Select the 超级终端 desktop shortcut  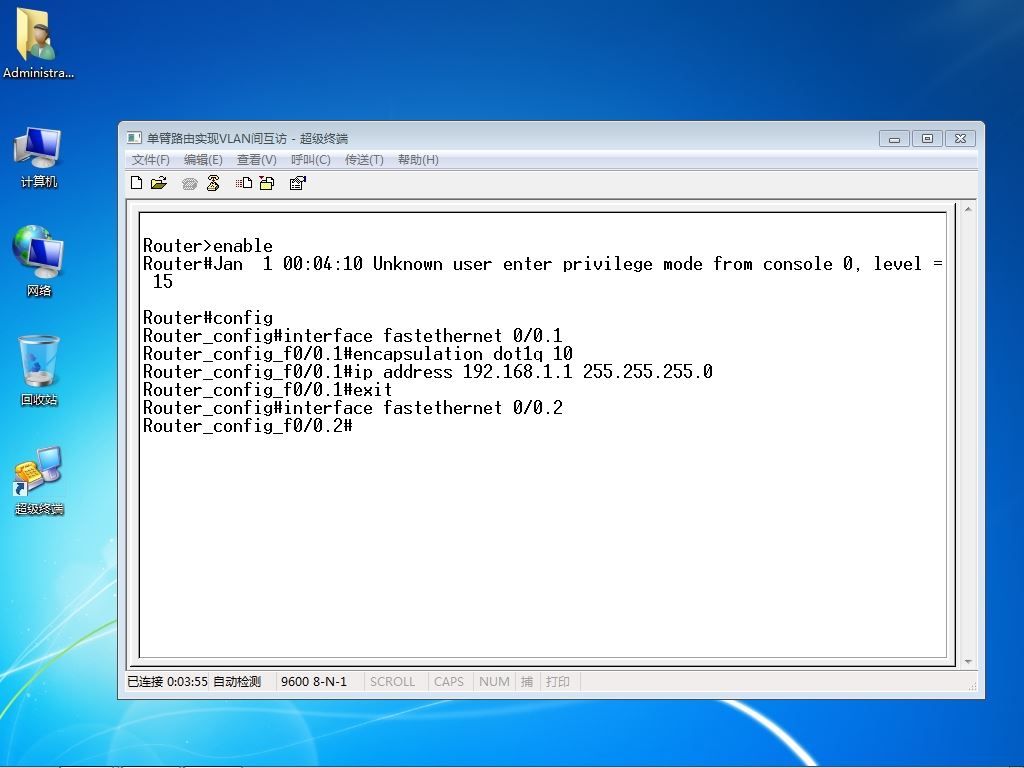click(39, 481)
